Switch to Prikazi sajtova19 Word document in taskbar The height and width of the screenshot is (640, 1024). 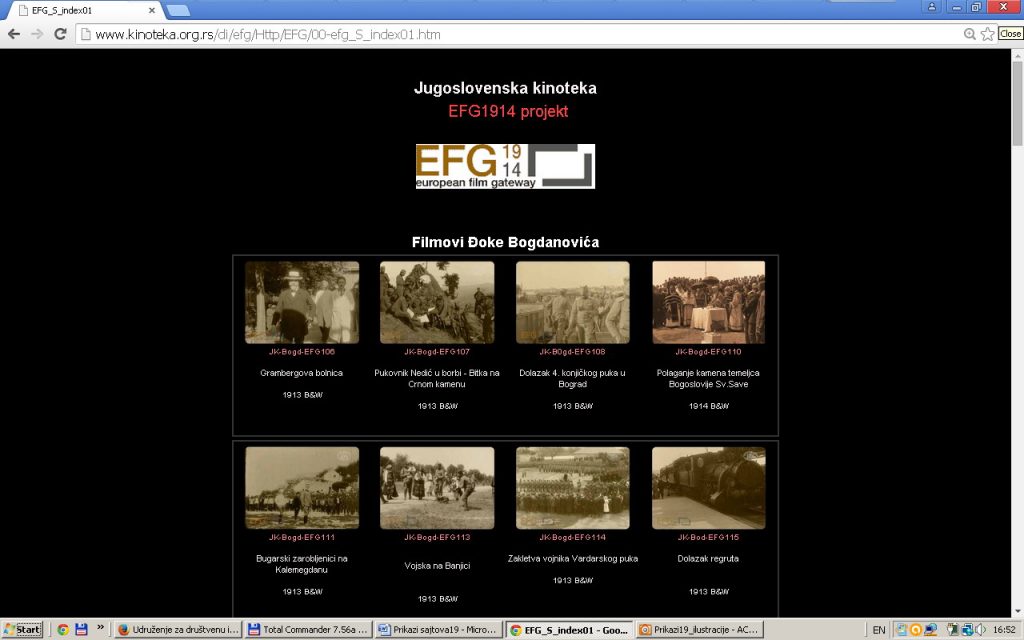(x=436, y=630)
